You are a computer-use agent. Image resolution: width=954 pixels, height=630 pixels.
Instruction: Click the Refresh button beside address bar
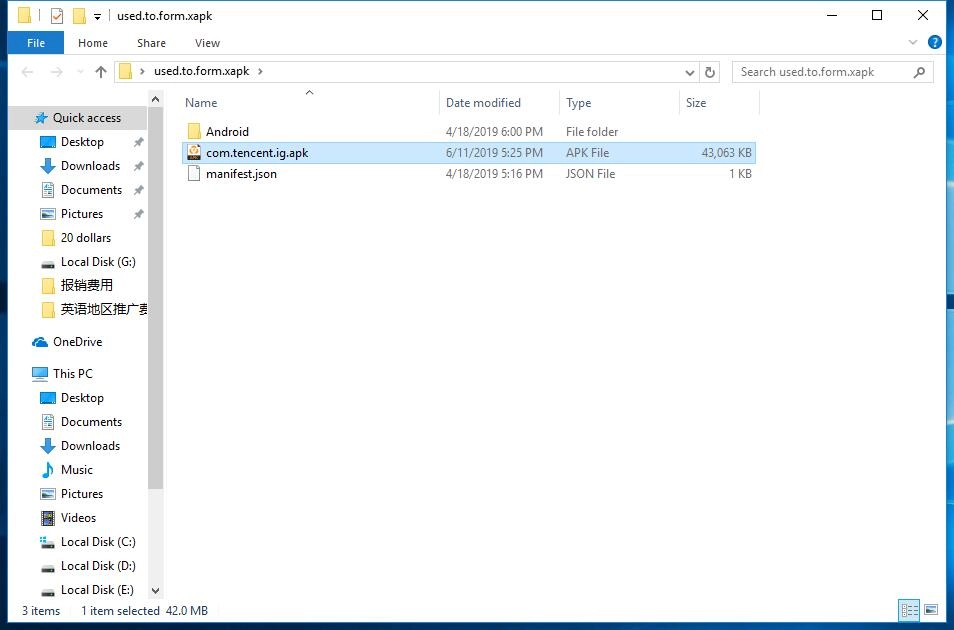[x=710, y=72]
